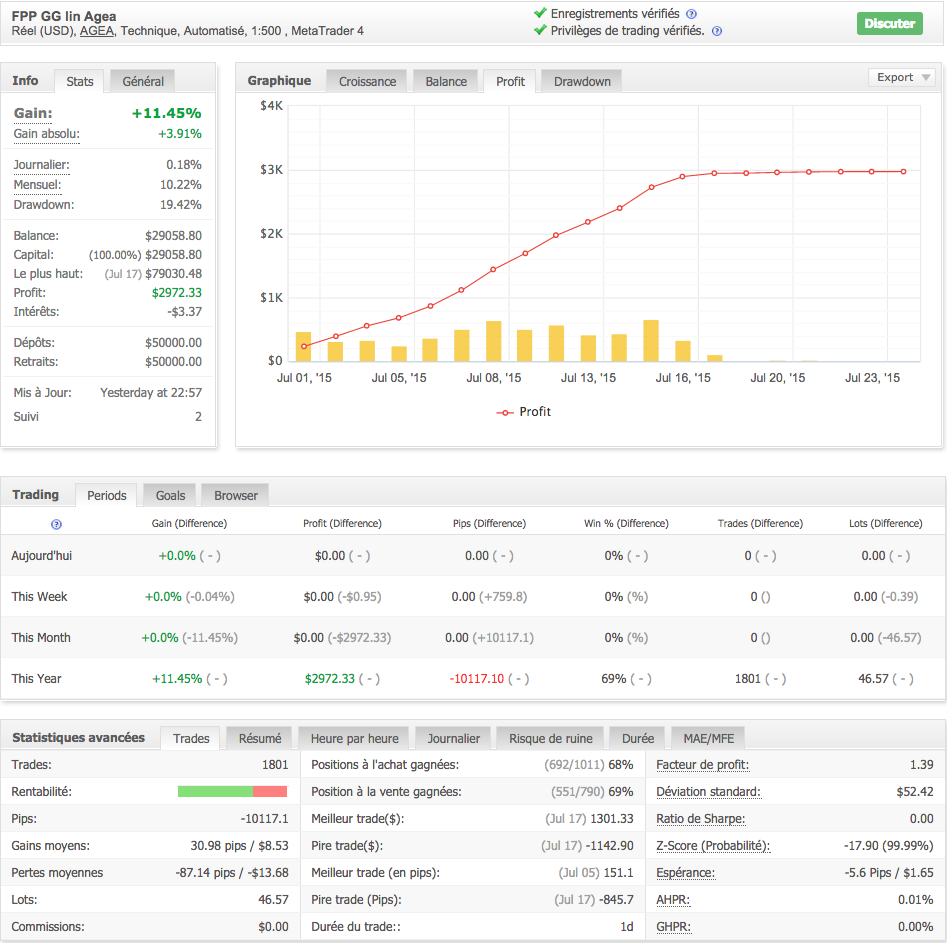The width and height of the screenshot is (947, 943).
Task: Switch to the Goals trading tab
Action: tap(170, 495)
